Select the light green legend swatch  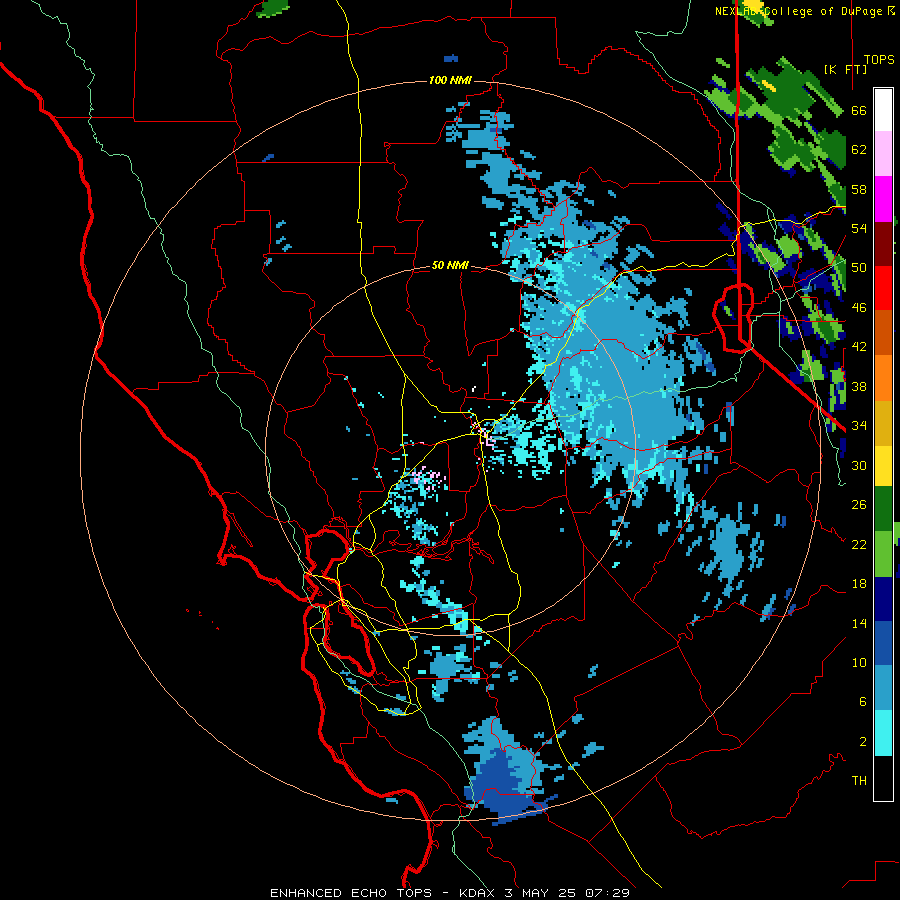click(883, 554)
